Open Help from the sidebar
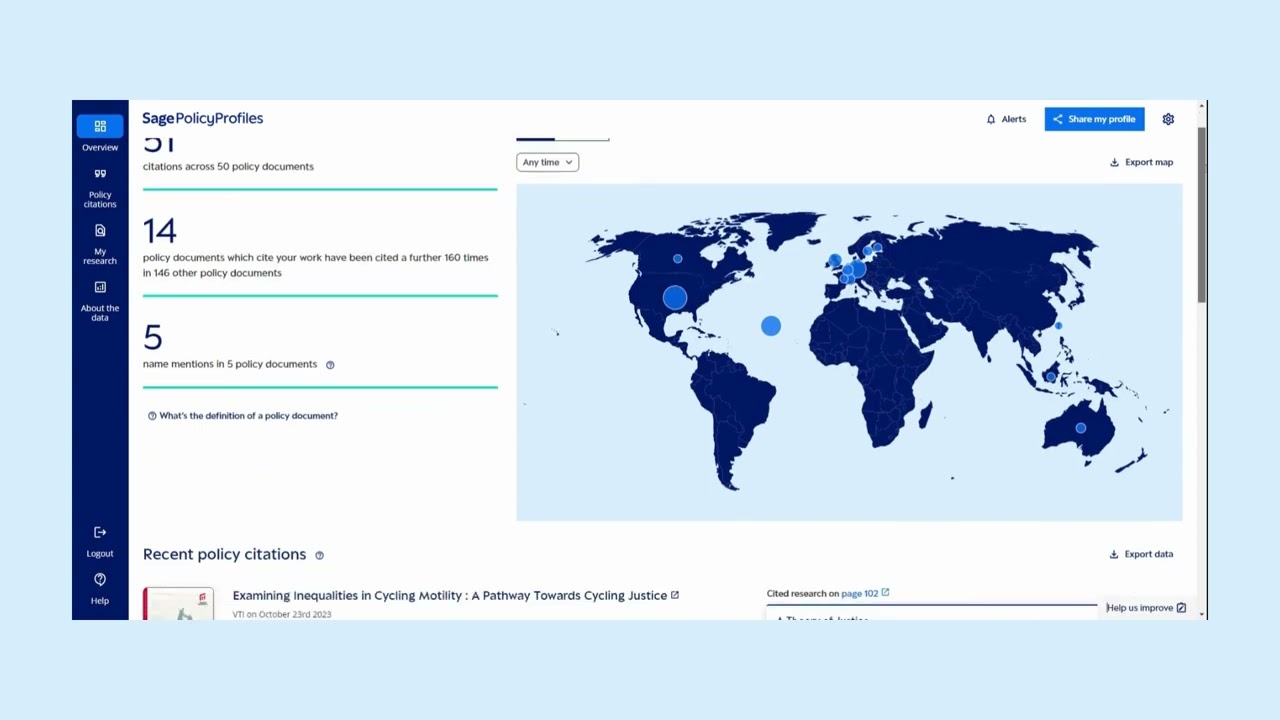 pyautogui.click(x=100, y=588)
